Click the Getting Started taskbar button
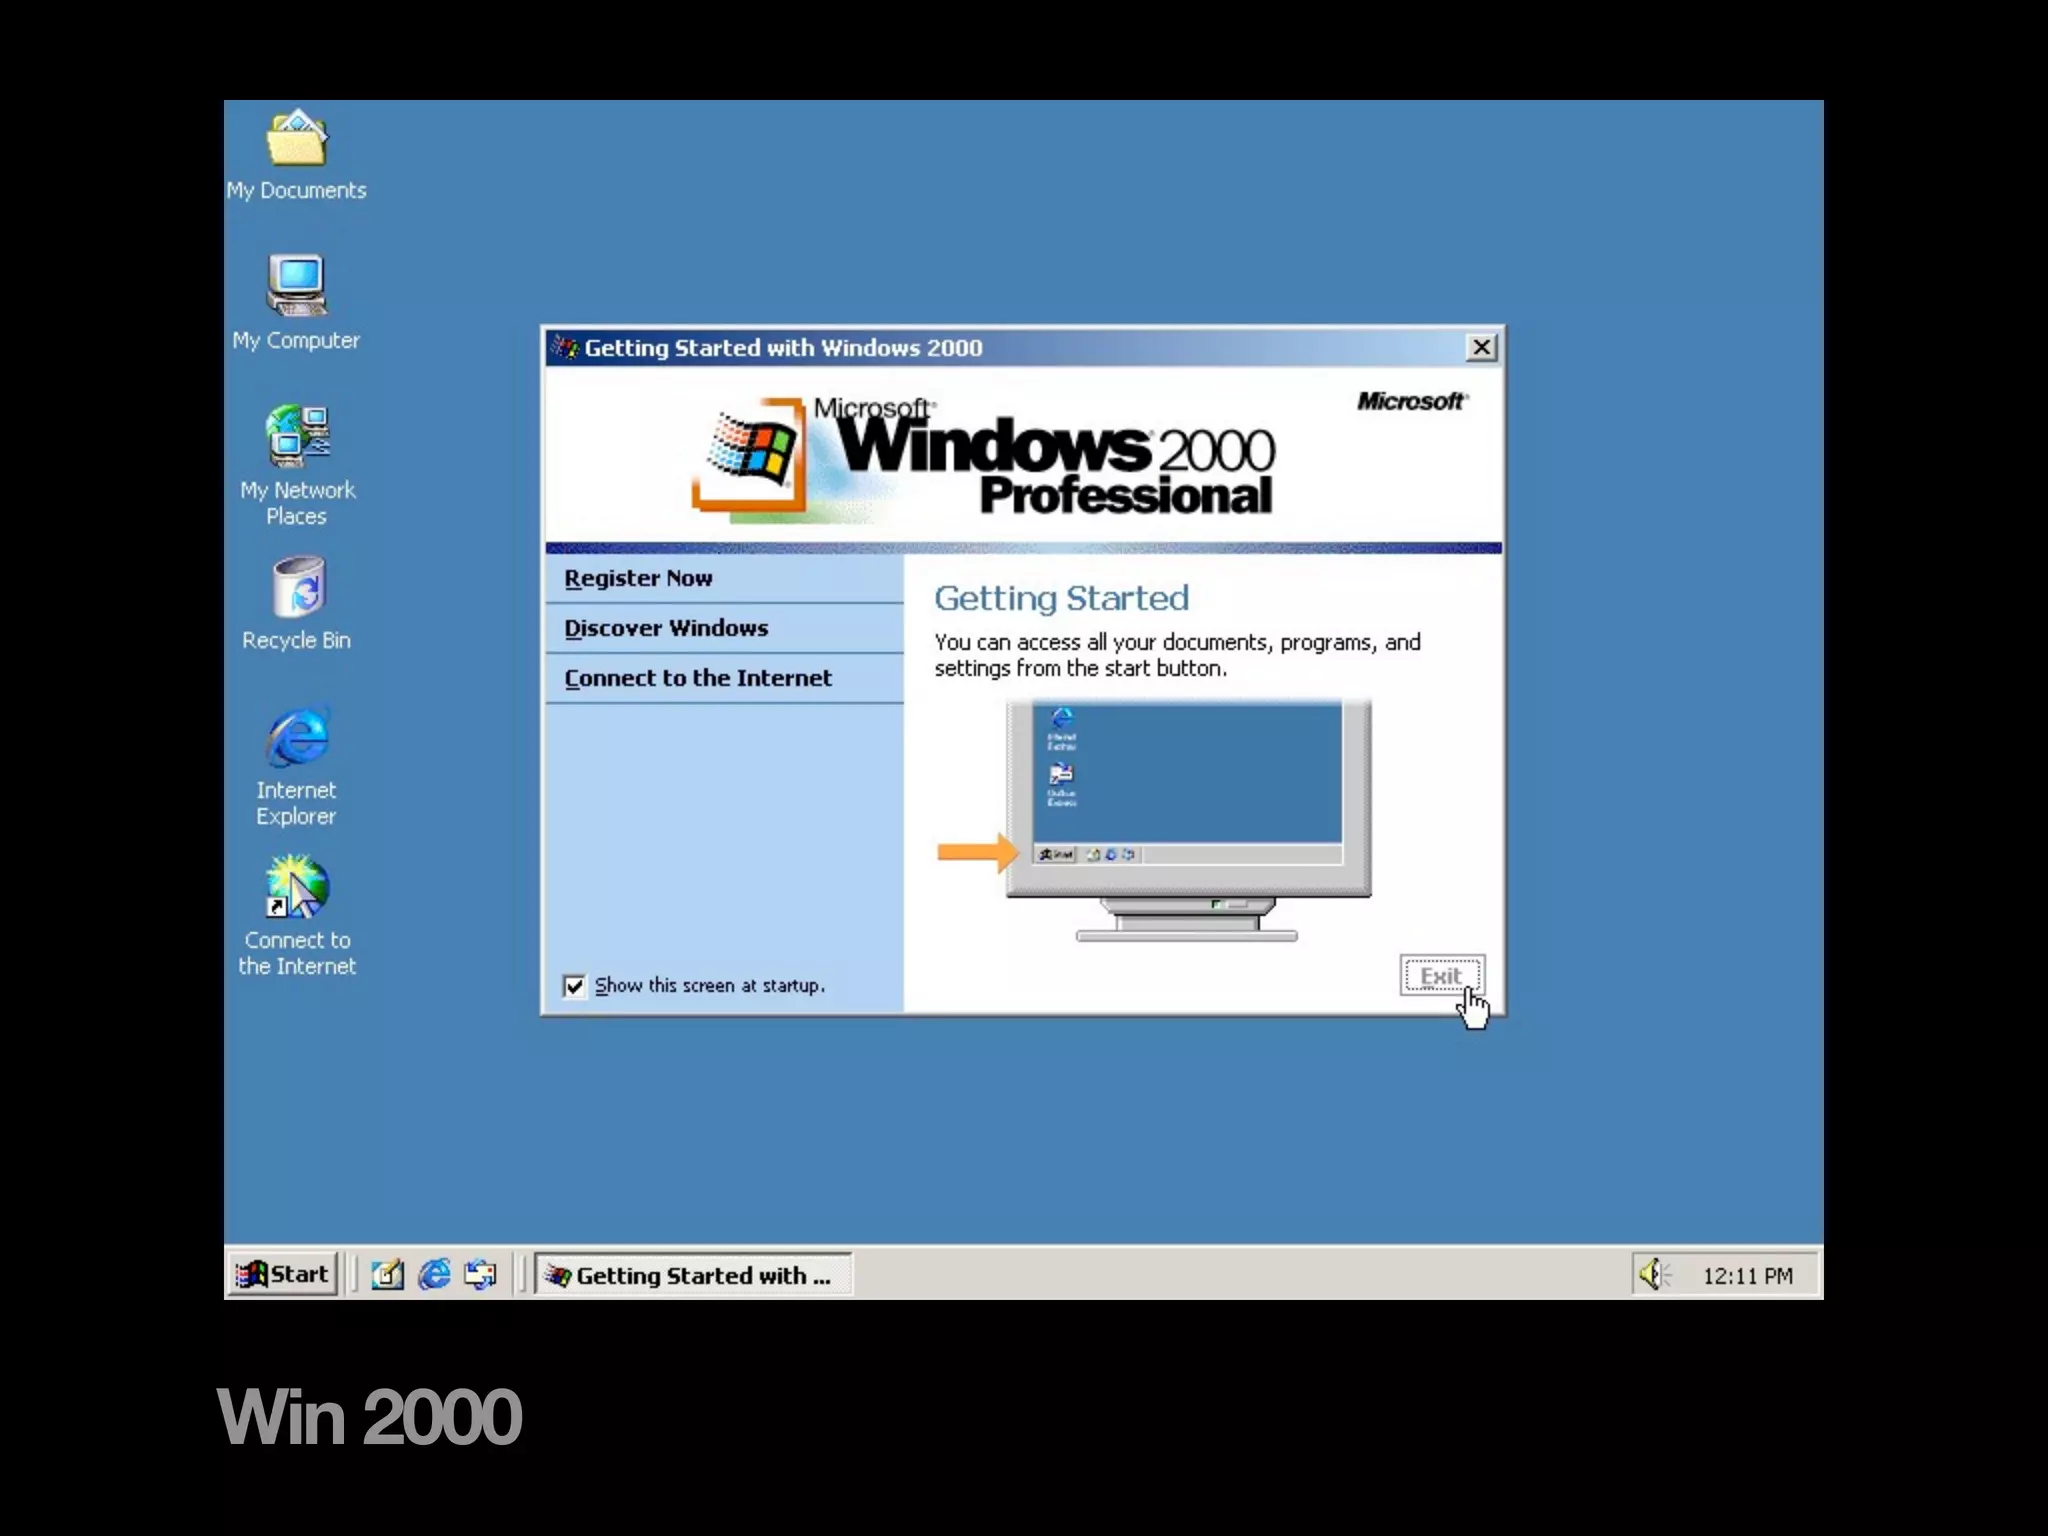The image size is (2048, 1536). pos(693,1275)
